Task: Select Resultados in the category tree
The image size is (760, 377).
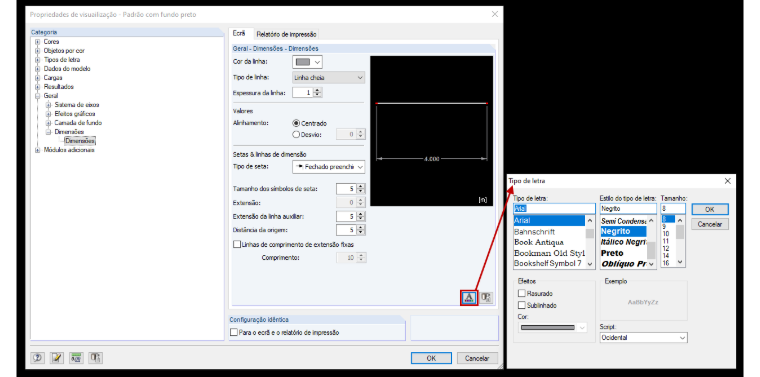Action: 59,87
